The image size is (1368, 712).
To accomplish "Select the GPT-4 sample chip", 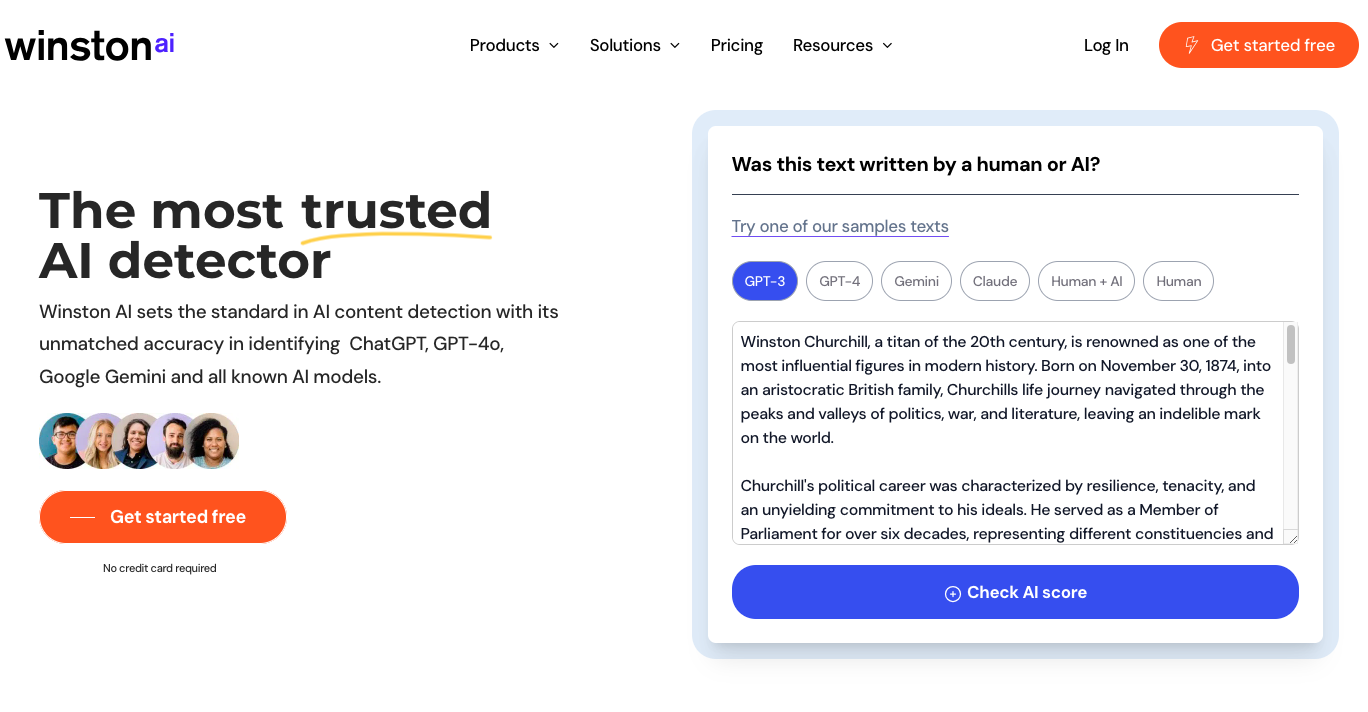I will click(840, 281).
